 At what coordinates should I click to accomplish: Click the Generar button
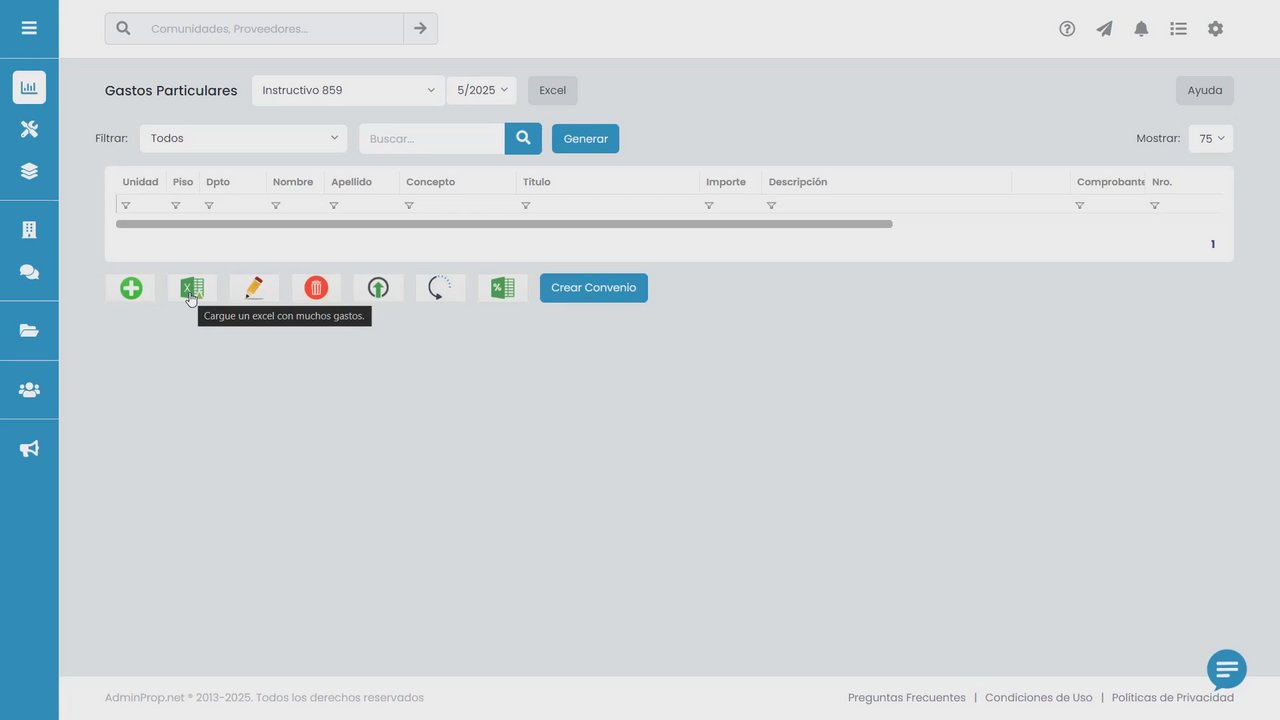click(x=585, y=139)
